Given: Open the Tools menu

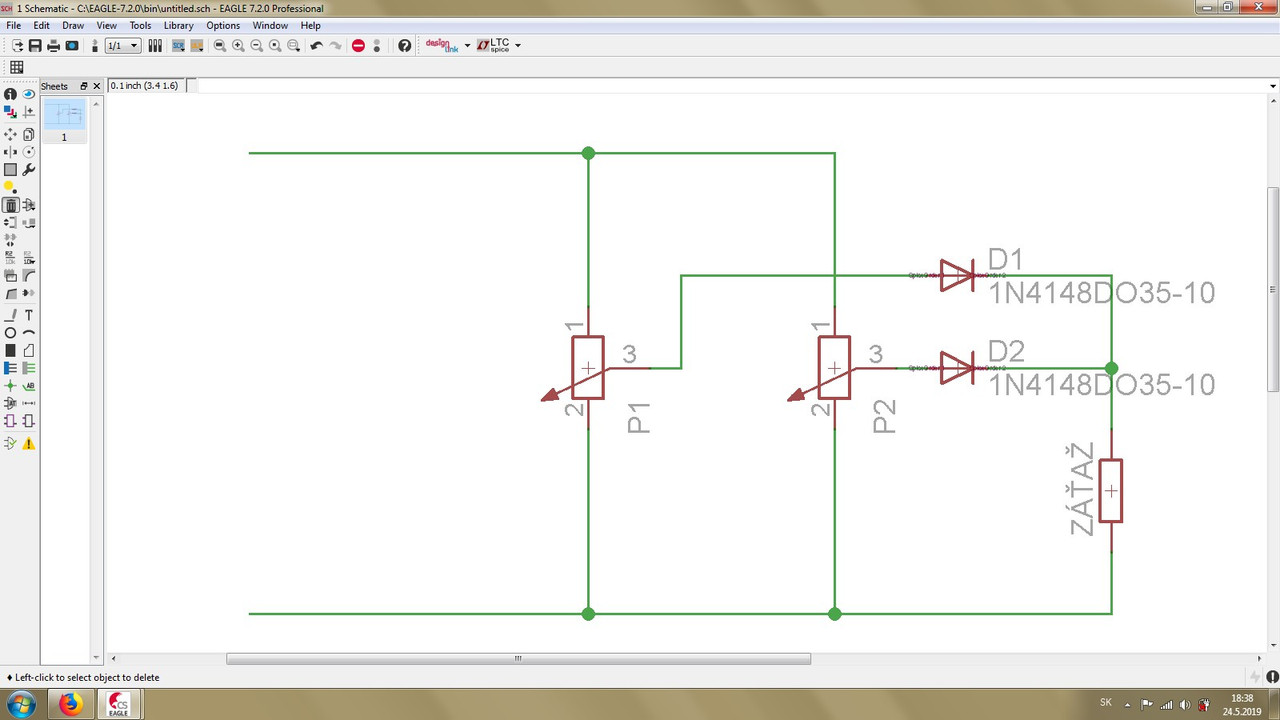Looking at the screenshot, I should coord(141,25).
